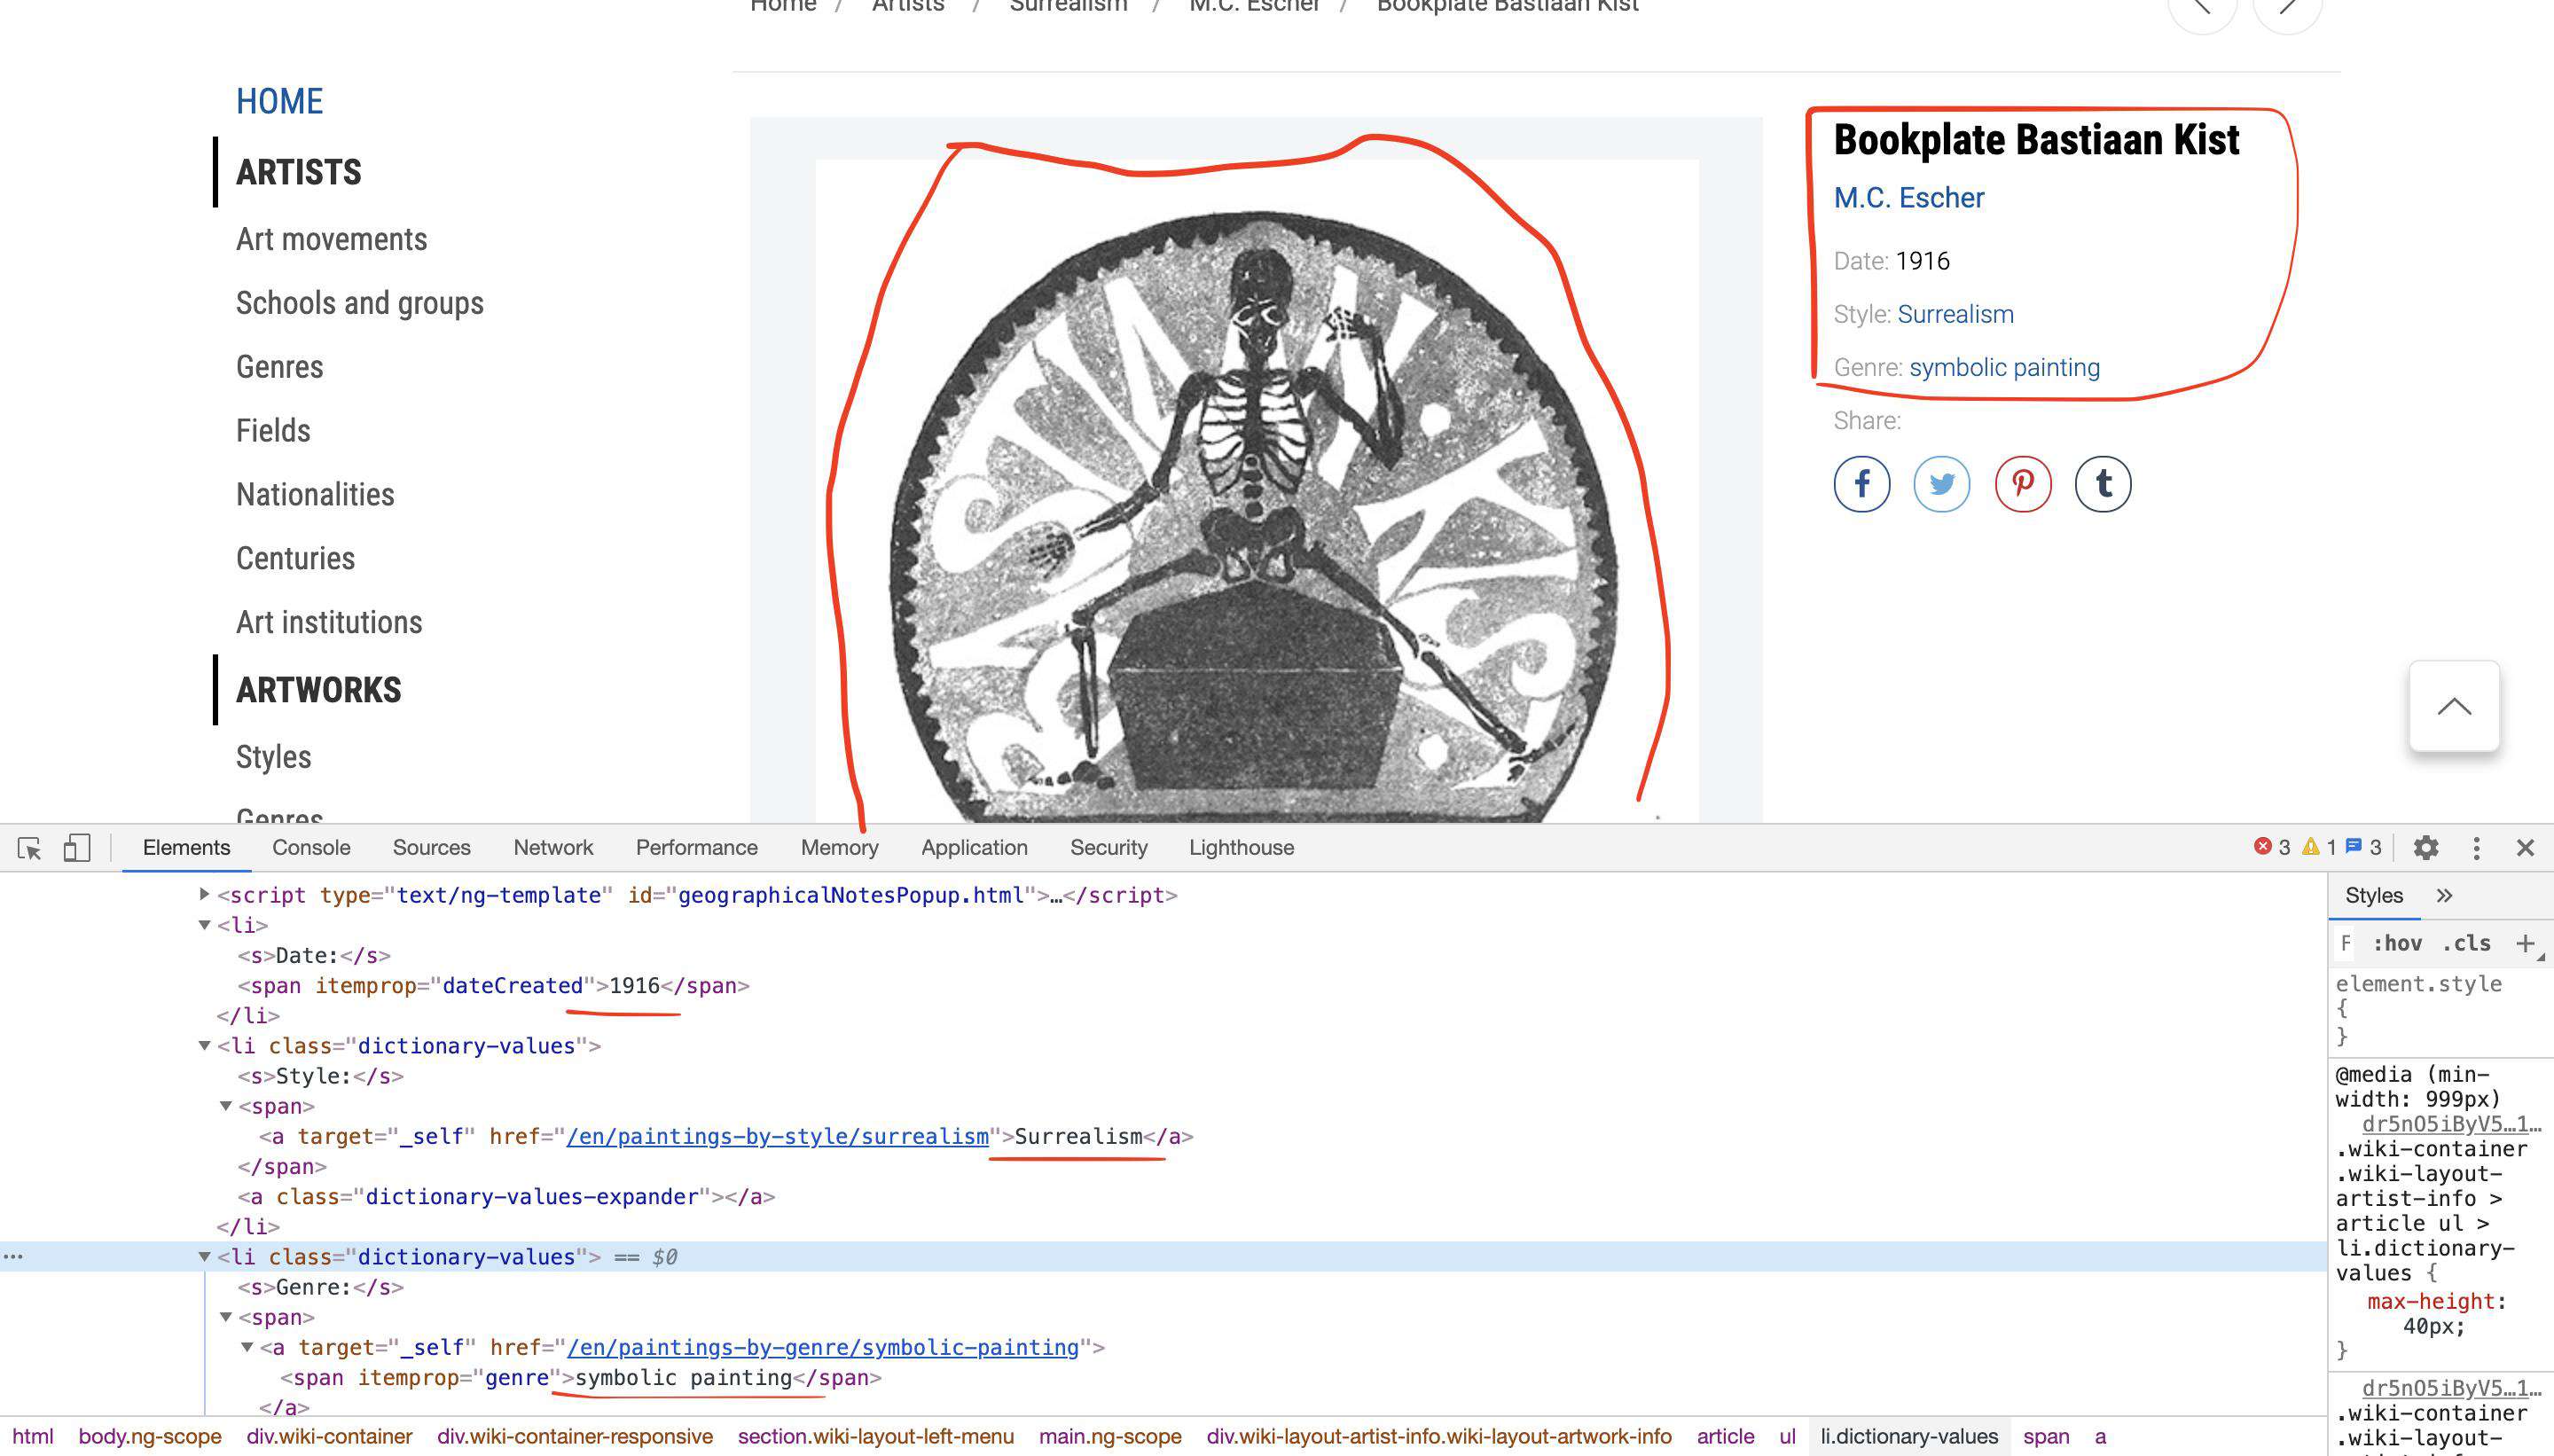The image size is (2554, 1456).
Task: Open the symbolic painting genre link
Action: (x=2004, y=367)
